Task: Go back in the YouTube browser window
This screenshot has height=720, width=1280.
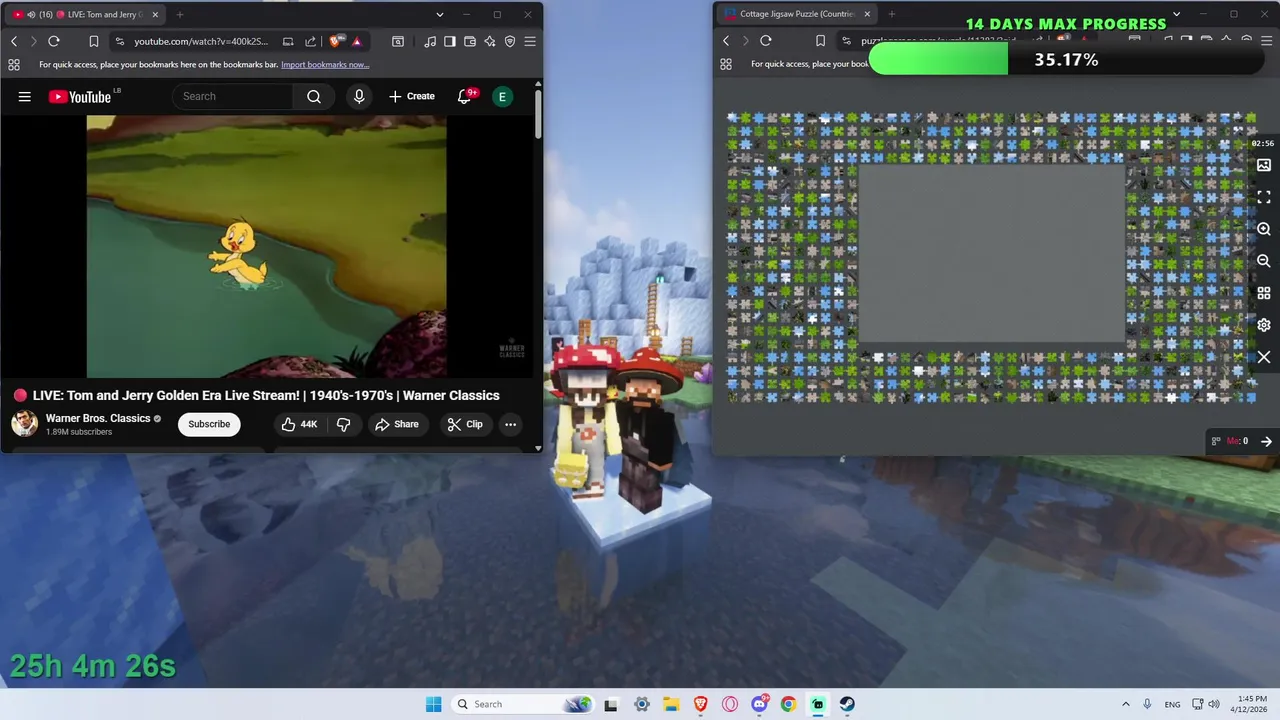Action: click(14, 41)
